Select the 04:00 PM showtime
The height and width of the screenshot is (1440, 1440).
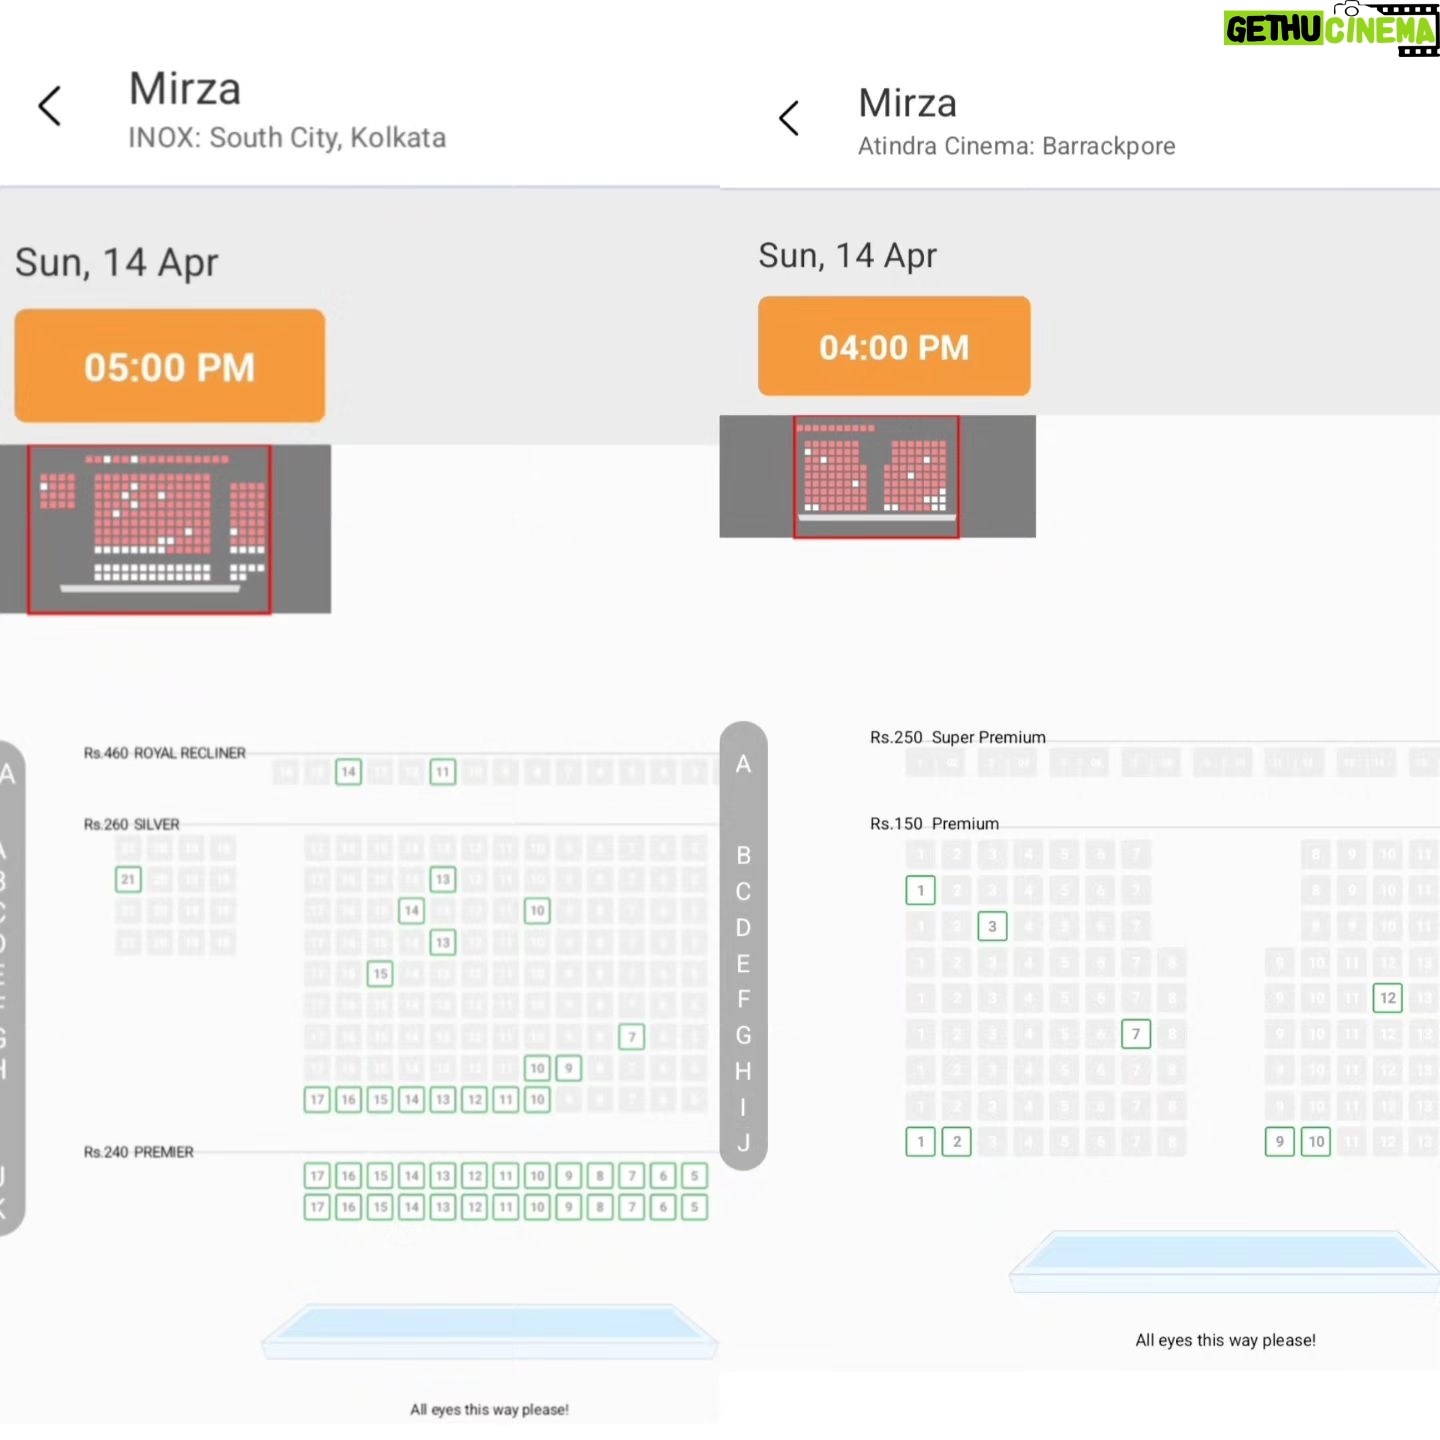(894, 346)
